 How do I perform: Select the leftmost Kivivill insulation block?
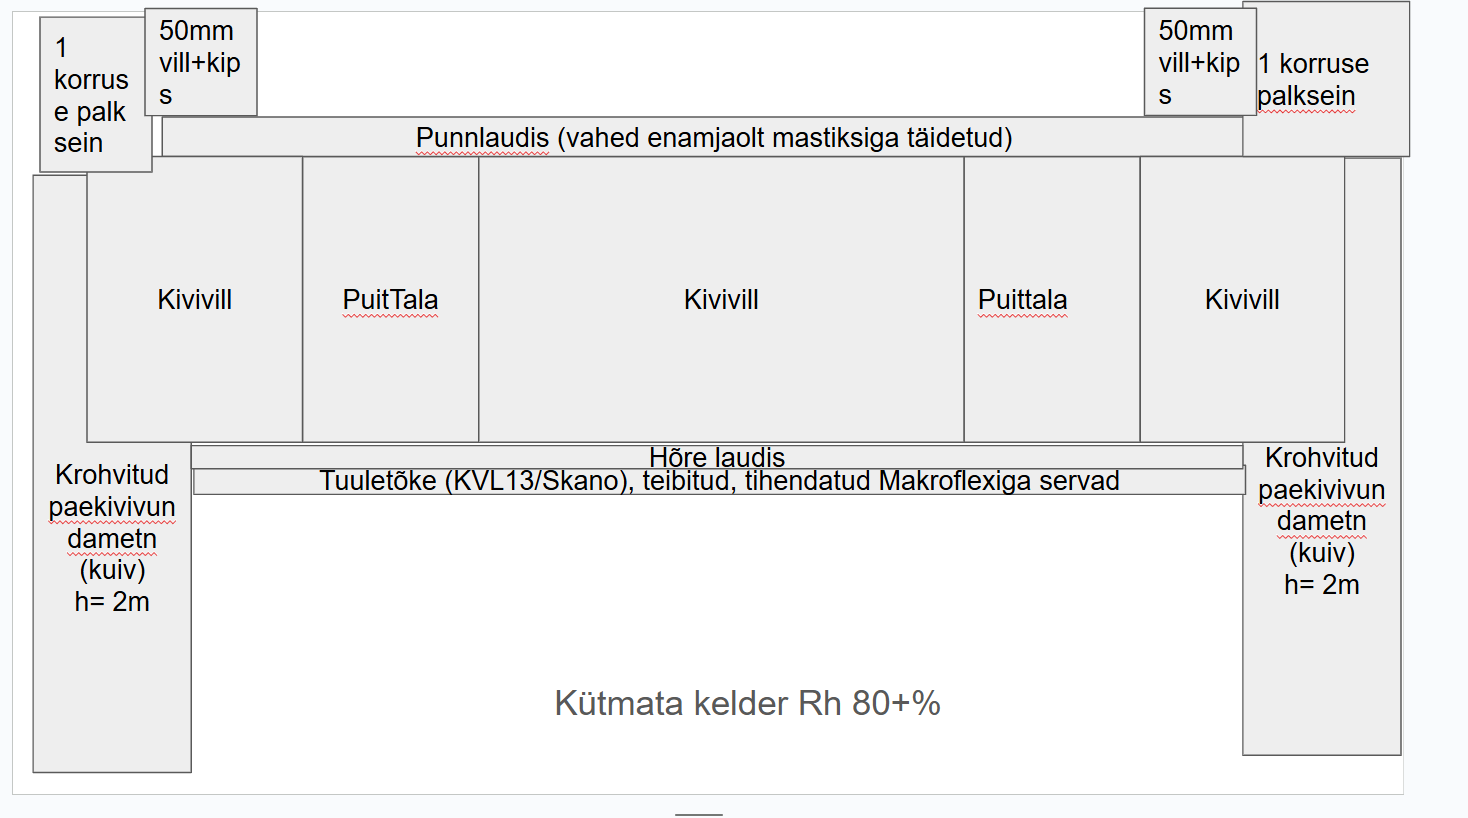pos(194,299)
